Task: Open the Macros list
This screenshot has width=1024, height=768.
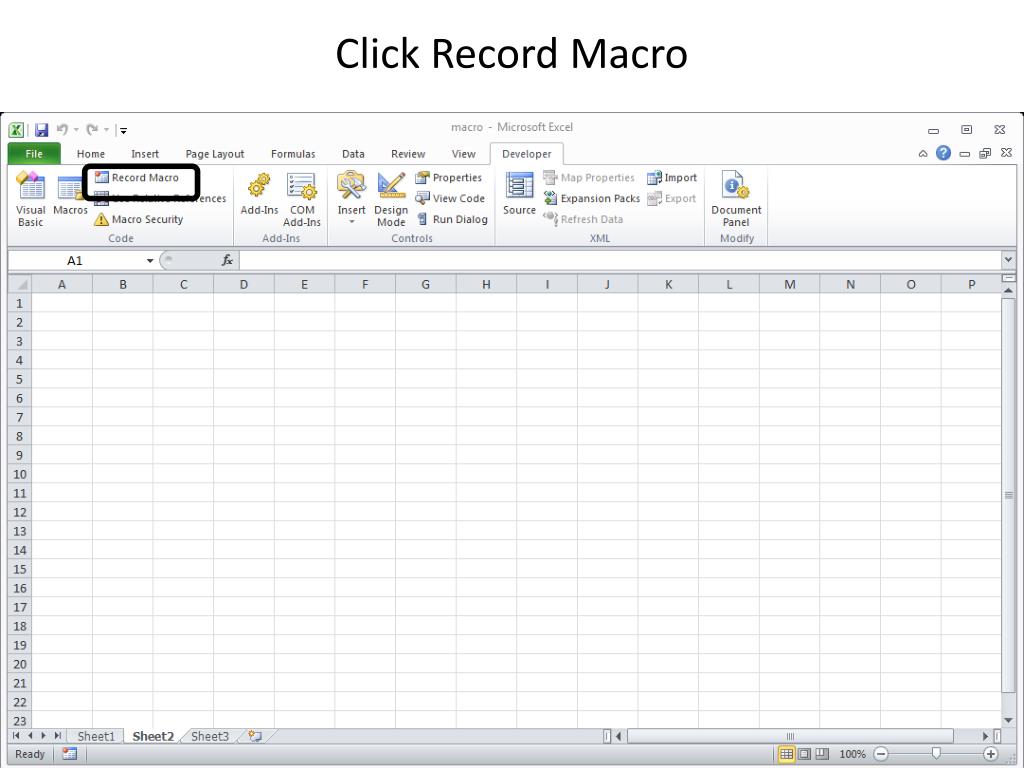Action: click(x=70, y=195)
